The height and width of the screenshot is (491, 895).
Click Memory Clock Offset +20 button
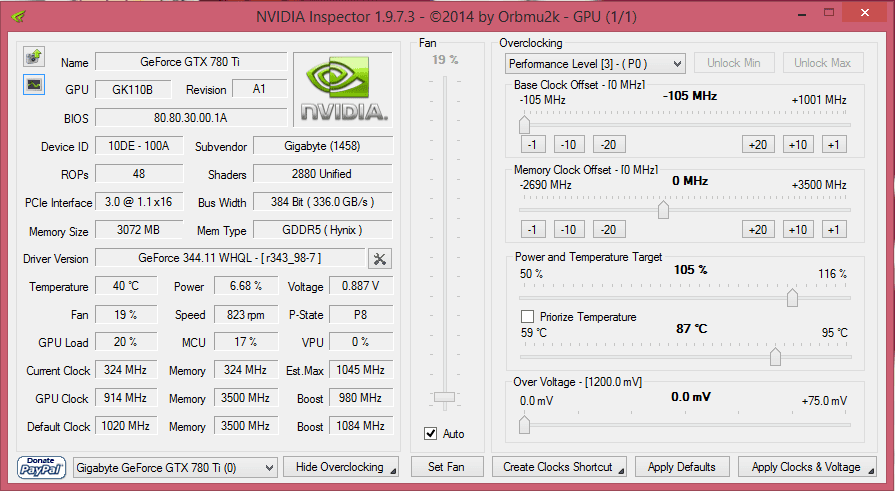tap(758, 230)
